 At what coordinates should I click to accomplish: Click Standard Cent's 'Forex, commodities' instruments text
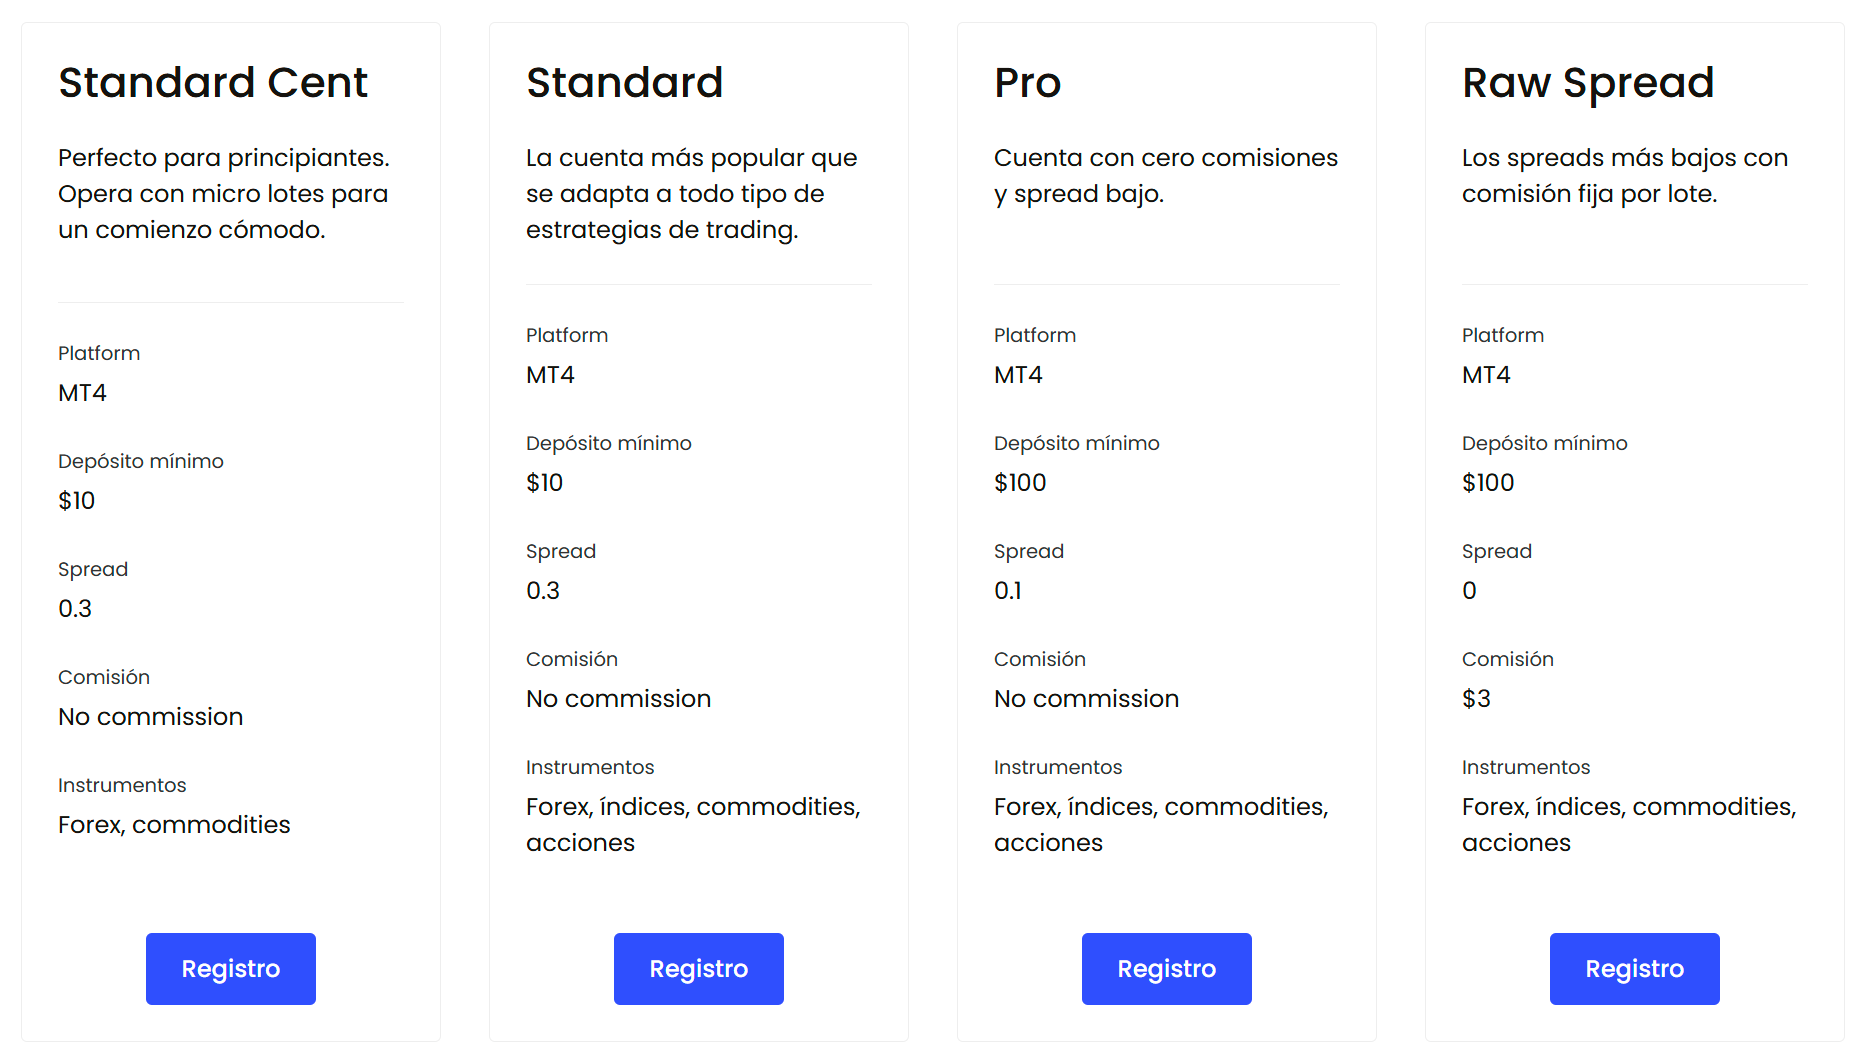pos(174,824)
